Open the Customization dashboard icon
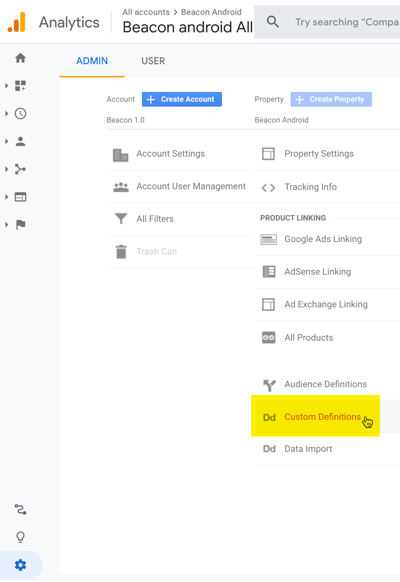The height and width of the screenshot is (582, 400). point(20,86)
